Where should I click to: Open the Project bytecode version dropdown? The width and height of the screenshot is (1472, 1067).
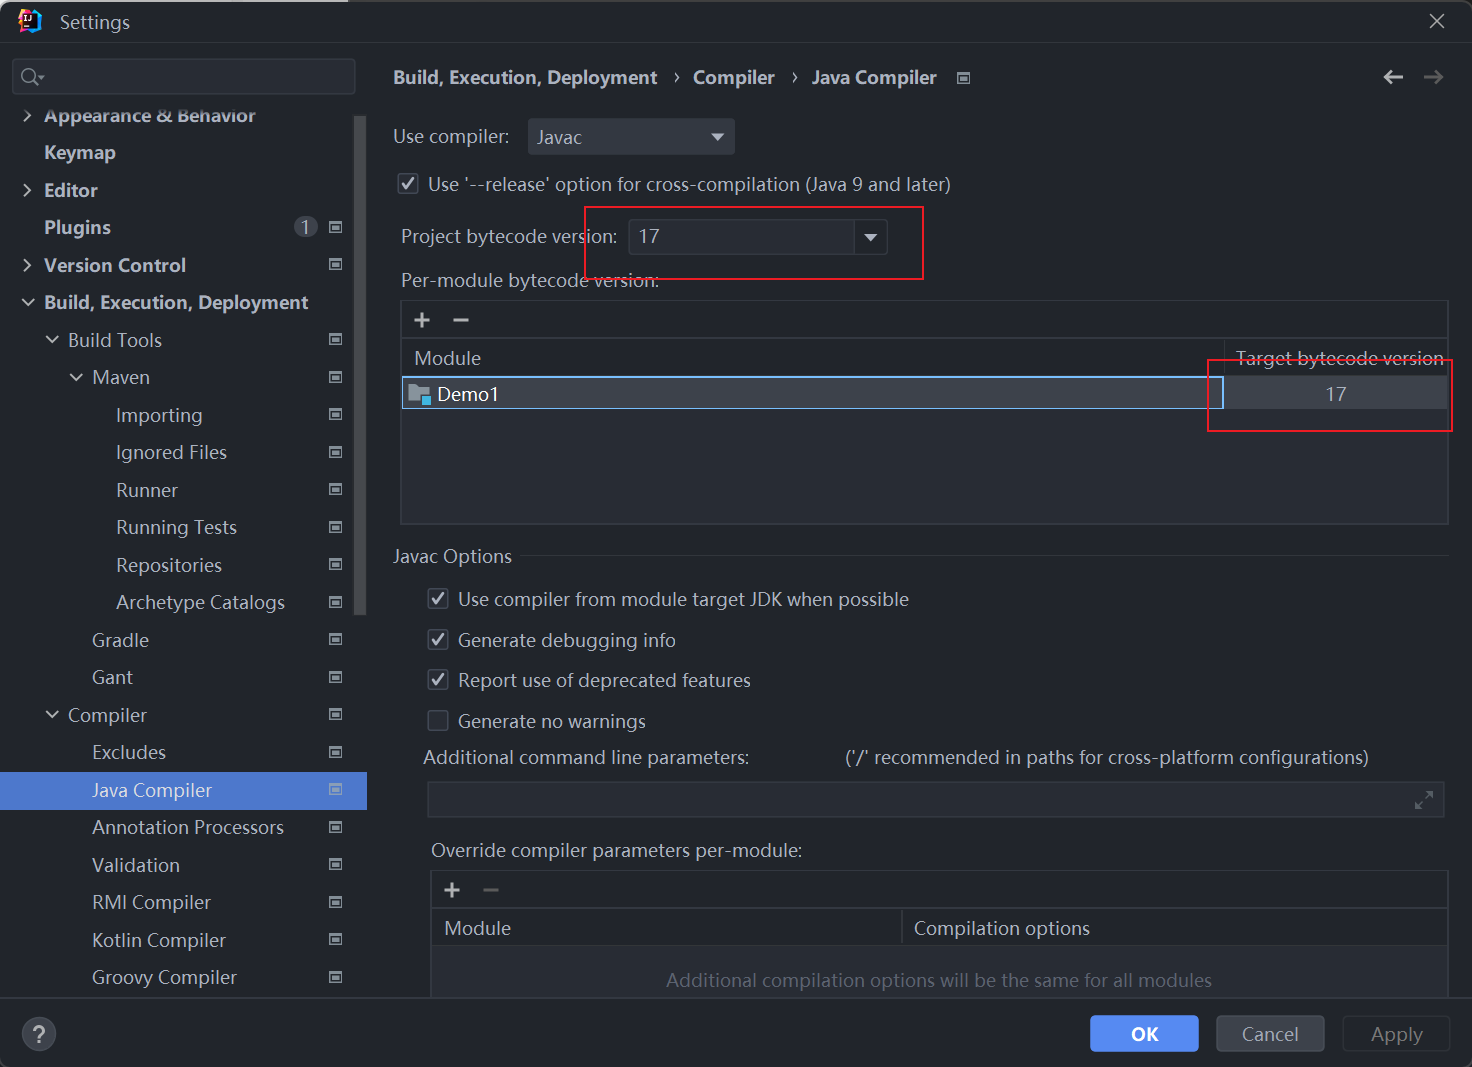870,237
